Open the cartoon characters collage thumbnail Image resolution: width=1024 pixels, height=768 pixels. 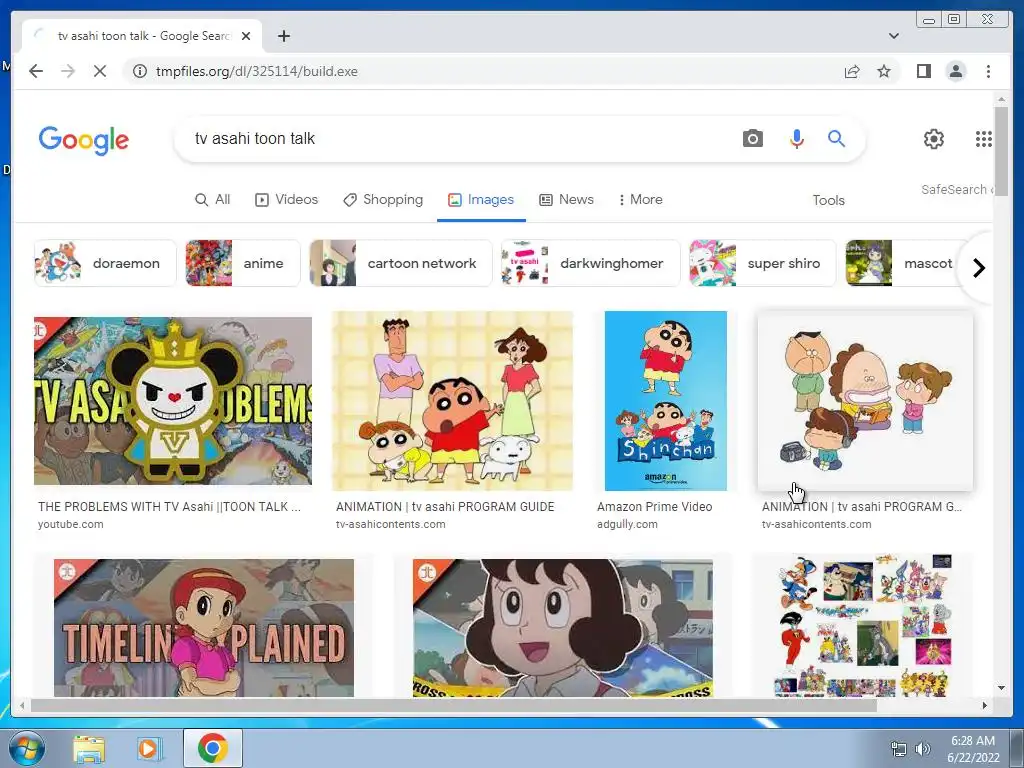point(863,625)
